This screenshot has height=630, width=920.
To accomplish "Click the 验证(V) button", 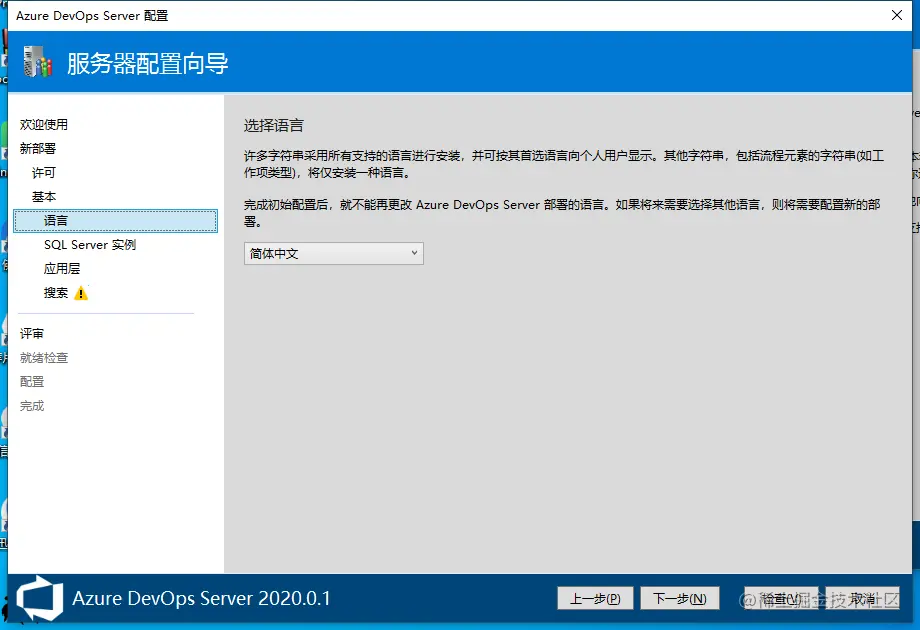I will click(x=781, y=598).
